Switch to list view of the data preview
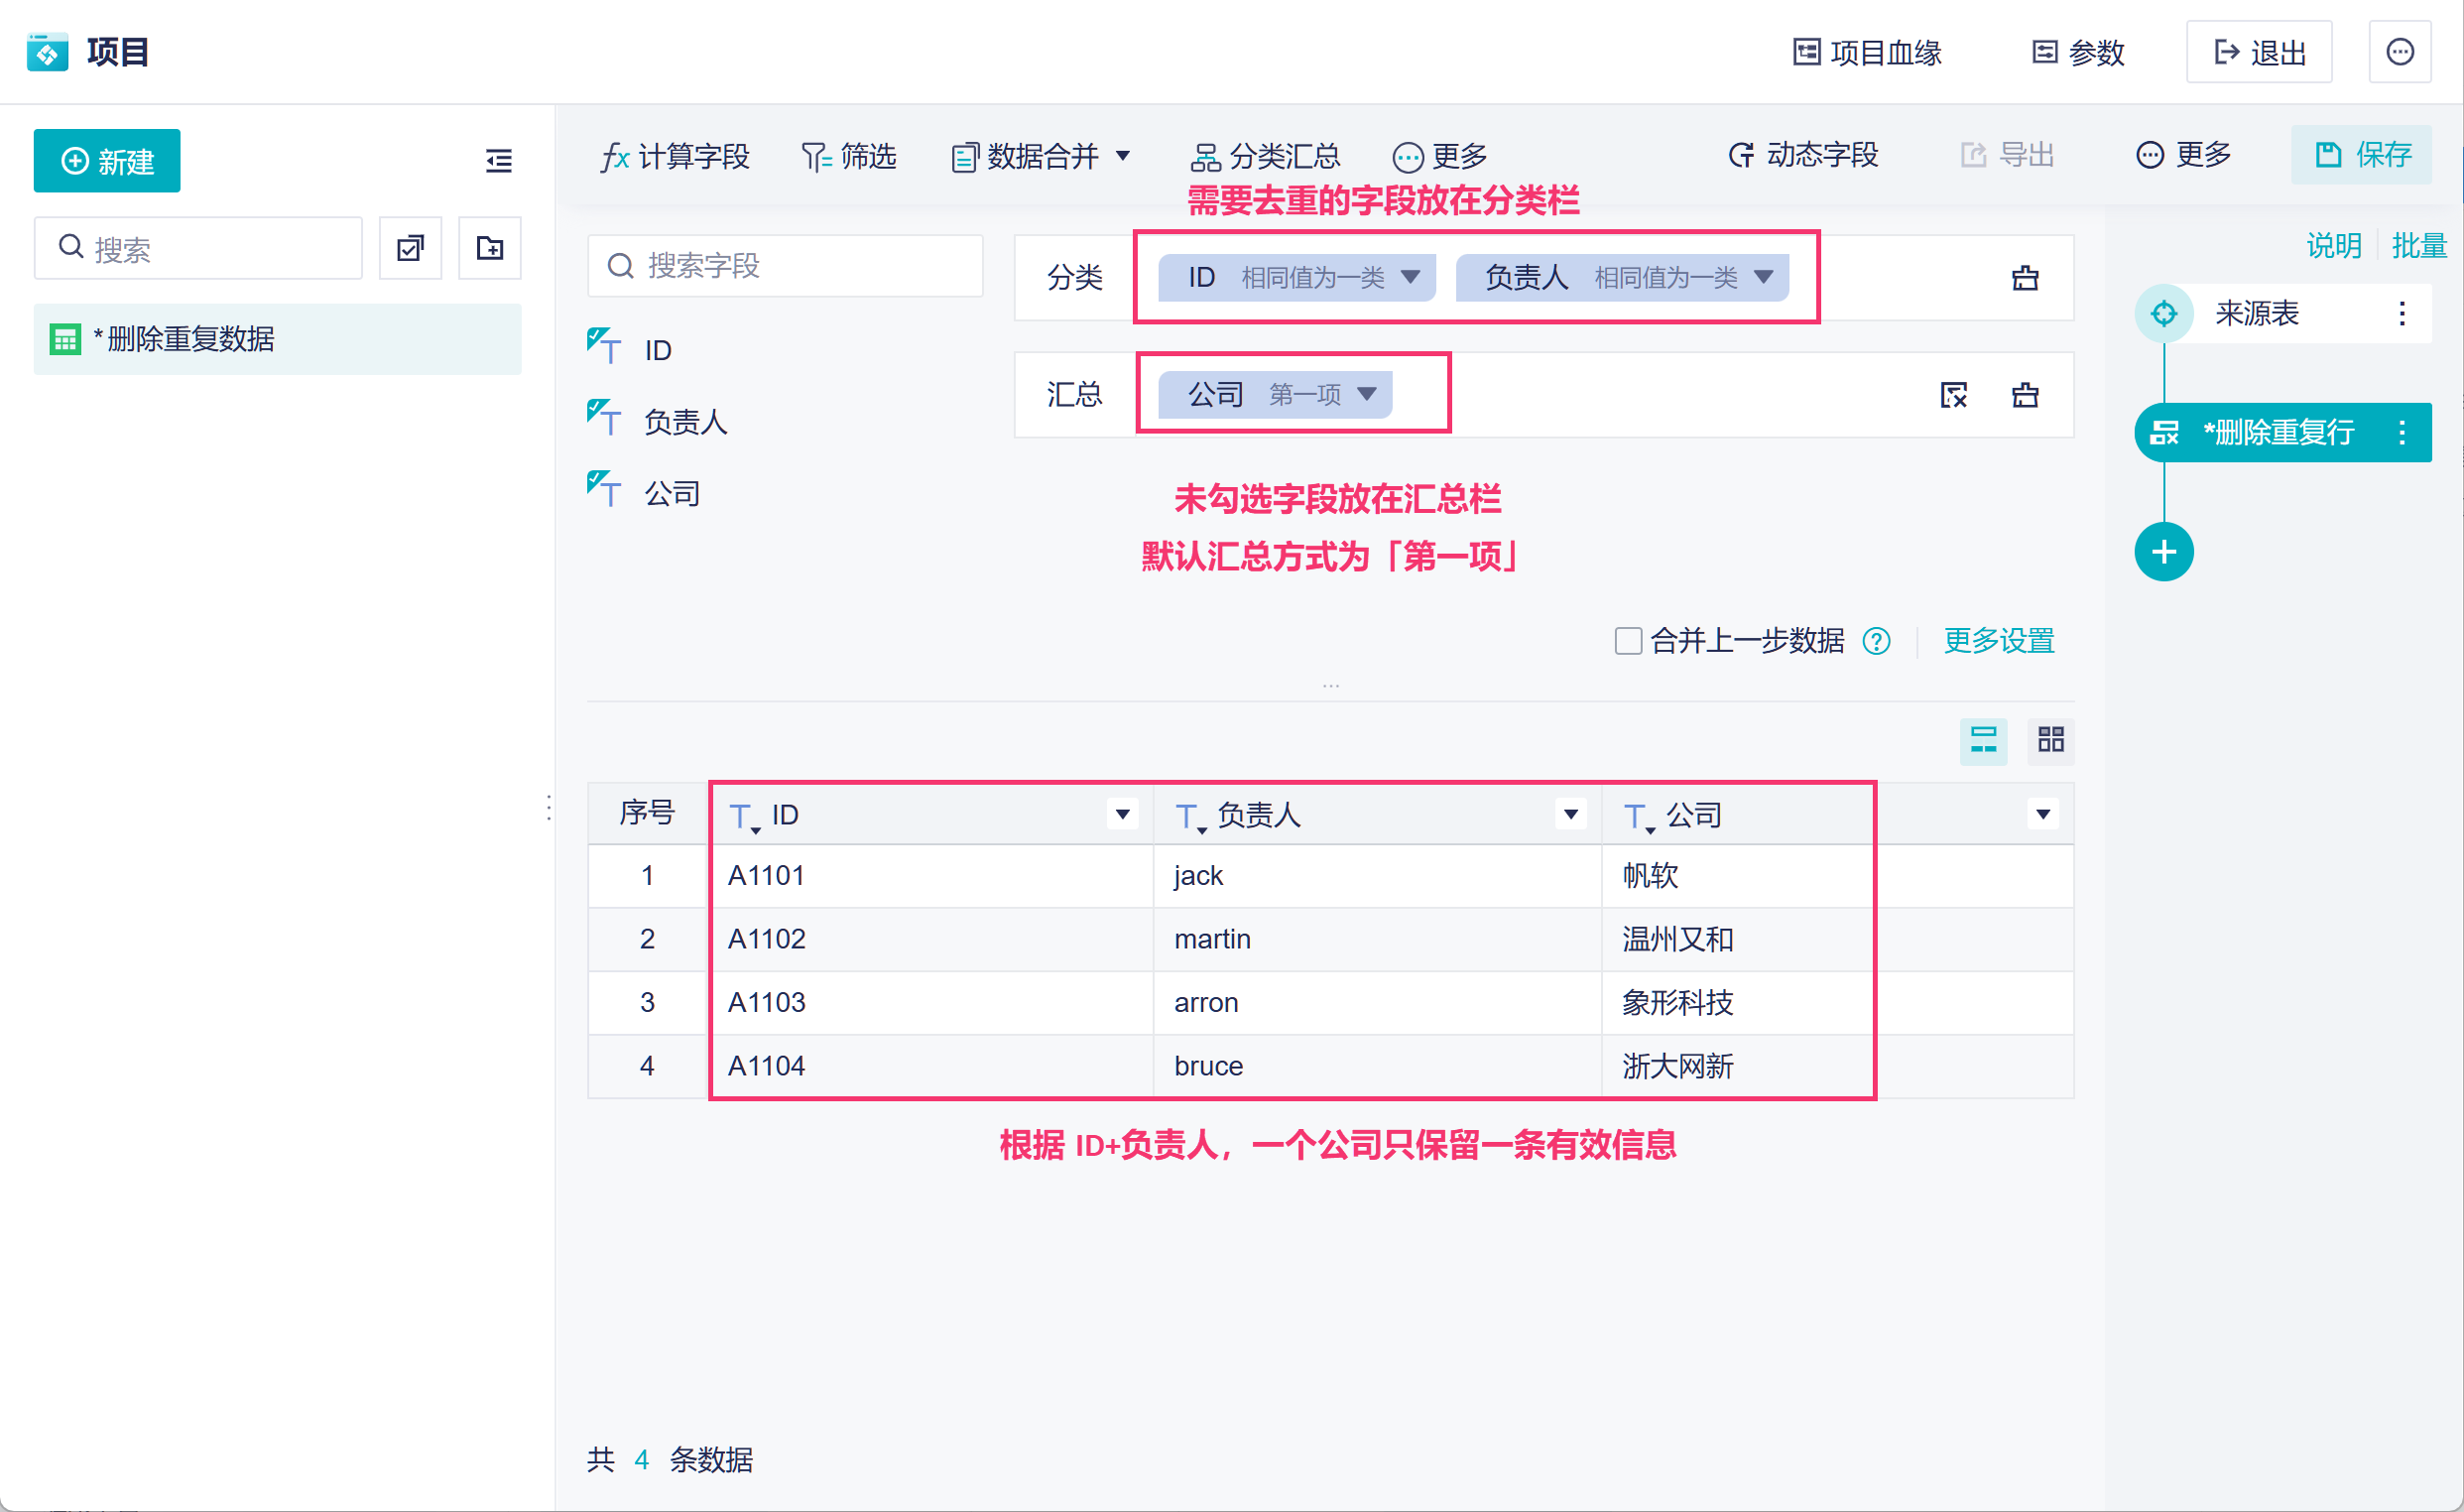The height and width of the screenshot is (1512, 2464). pos(1982,740)
